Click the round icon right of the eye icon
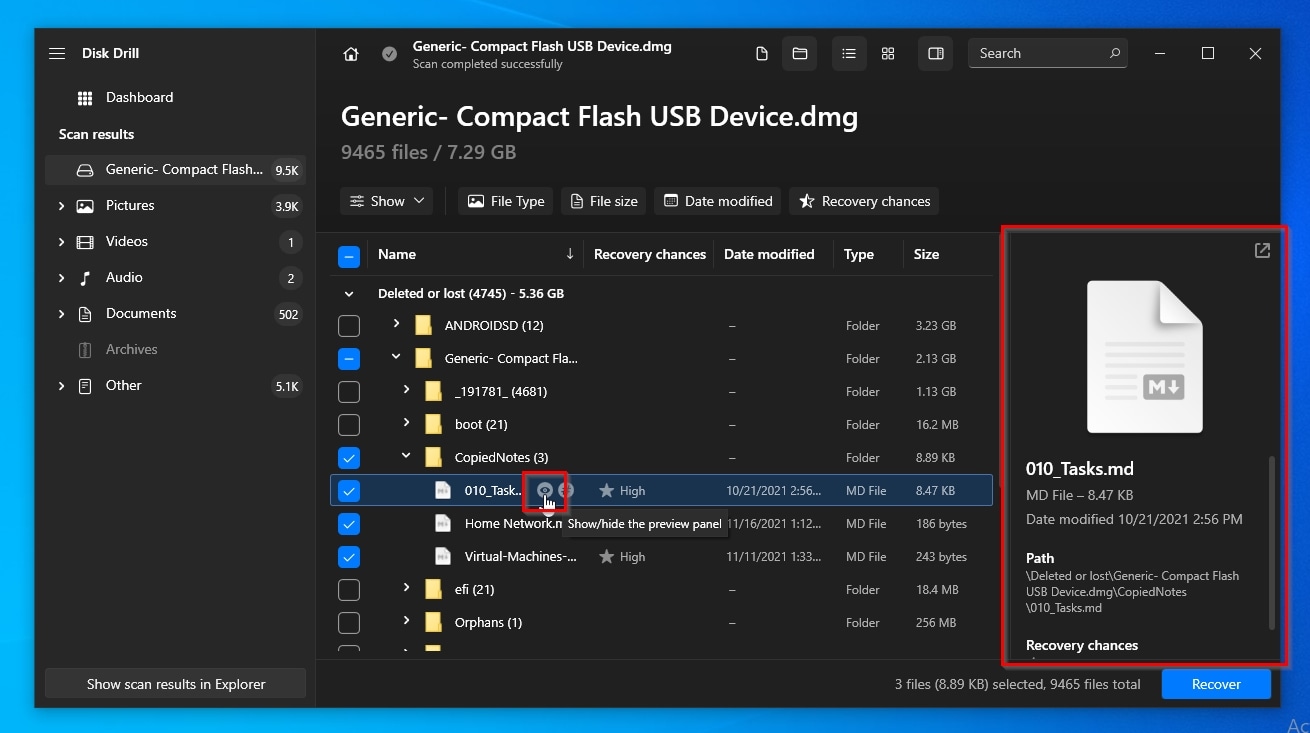The image size is (1310, 733). (566, 490)
